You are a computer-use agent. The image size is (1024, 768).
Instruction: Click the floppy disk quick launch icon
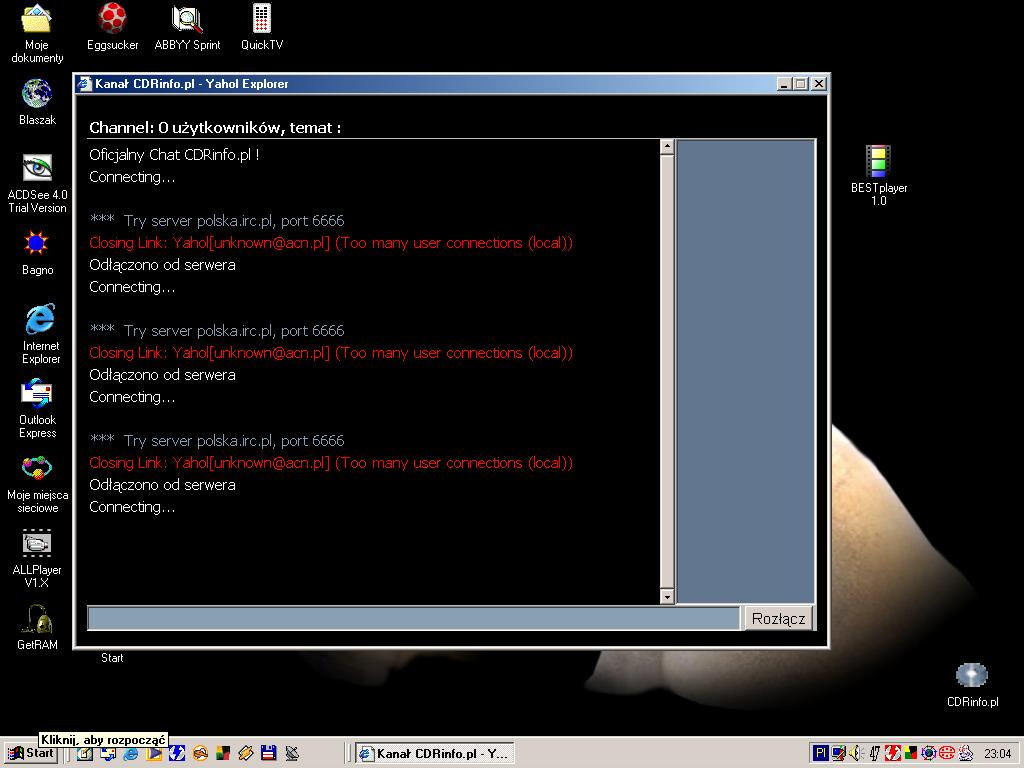[x=268, y=753]
